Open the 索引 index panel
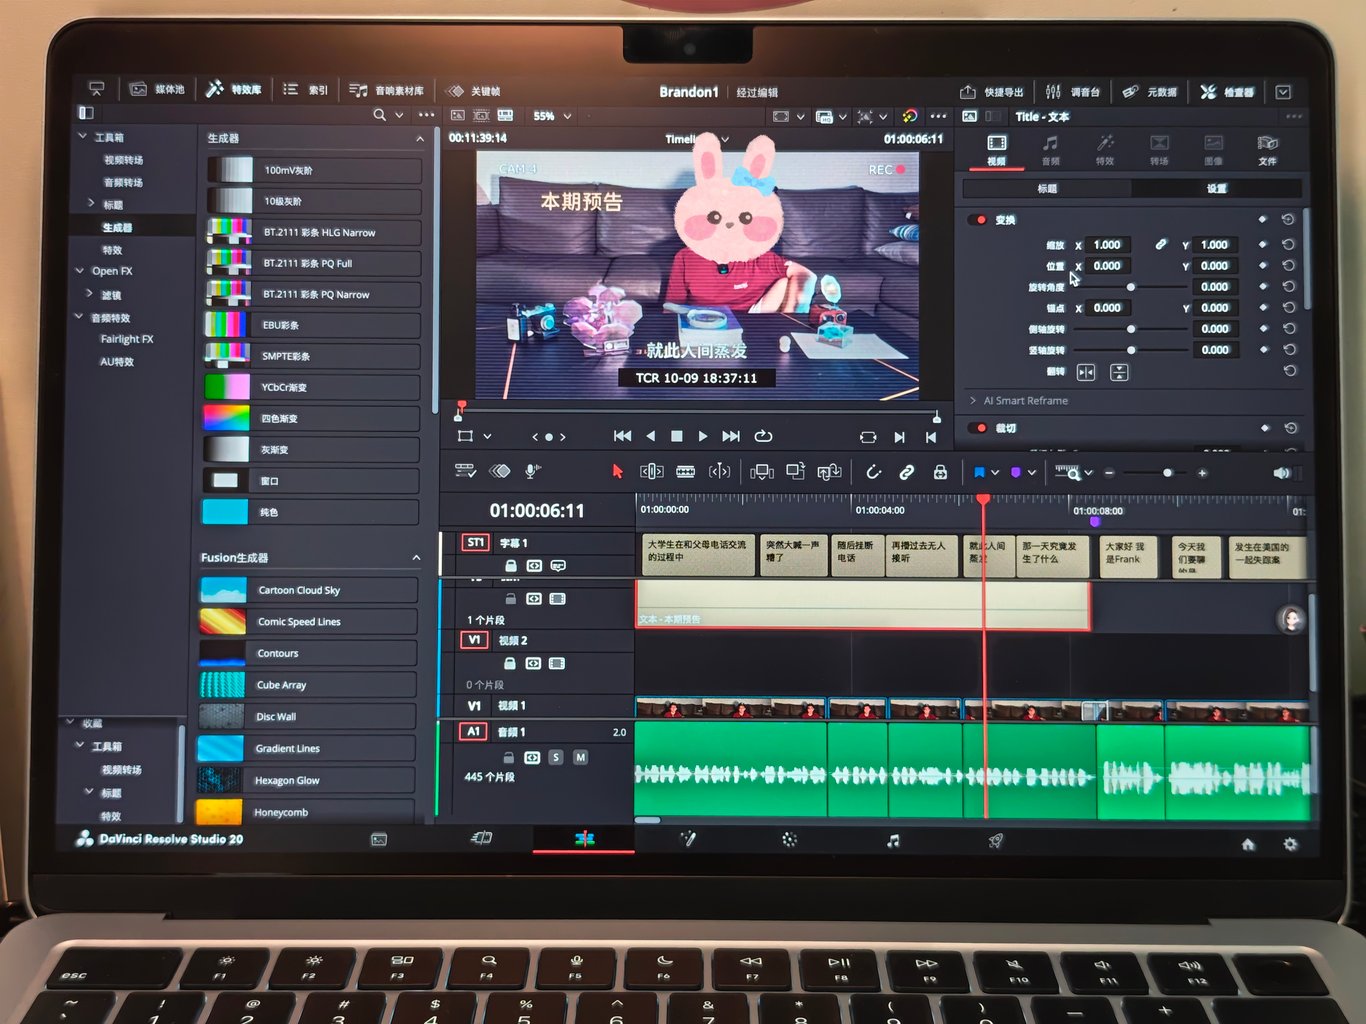This screenshot has height=1024, width=1366. (x=306, y=90)
